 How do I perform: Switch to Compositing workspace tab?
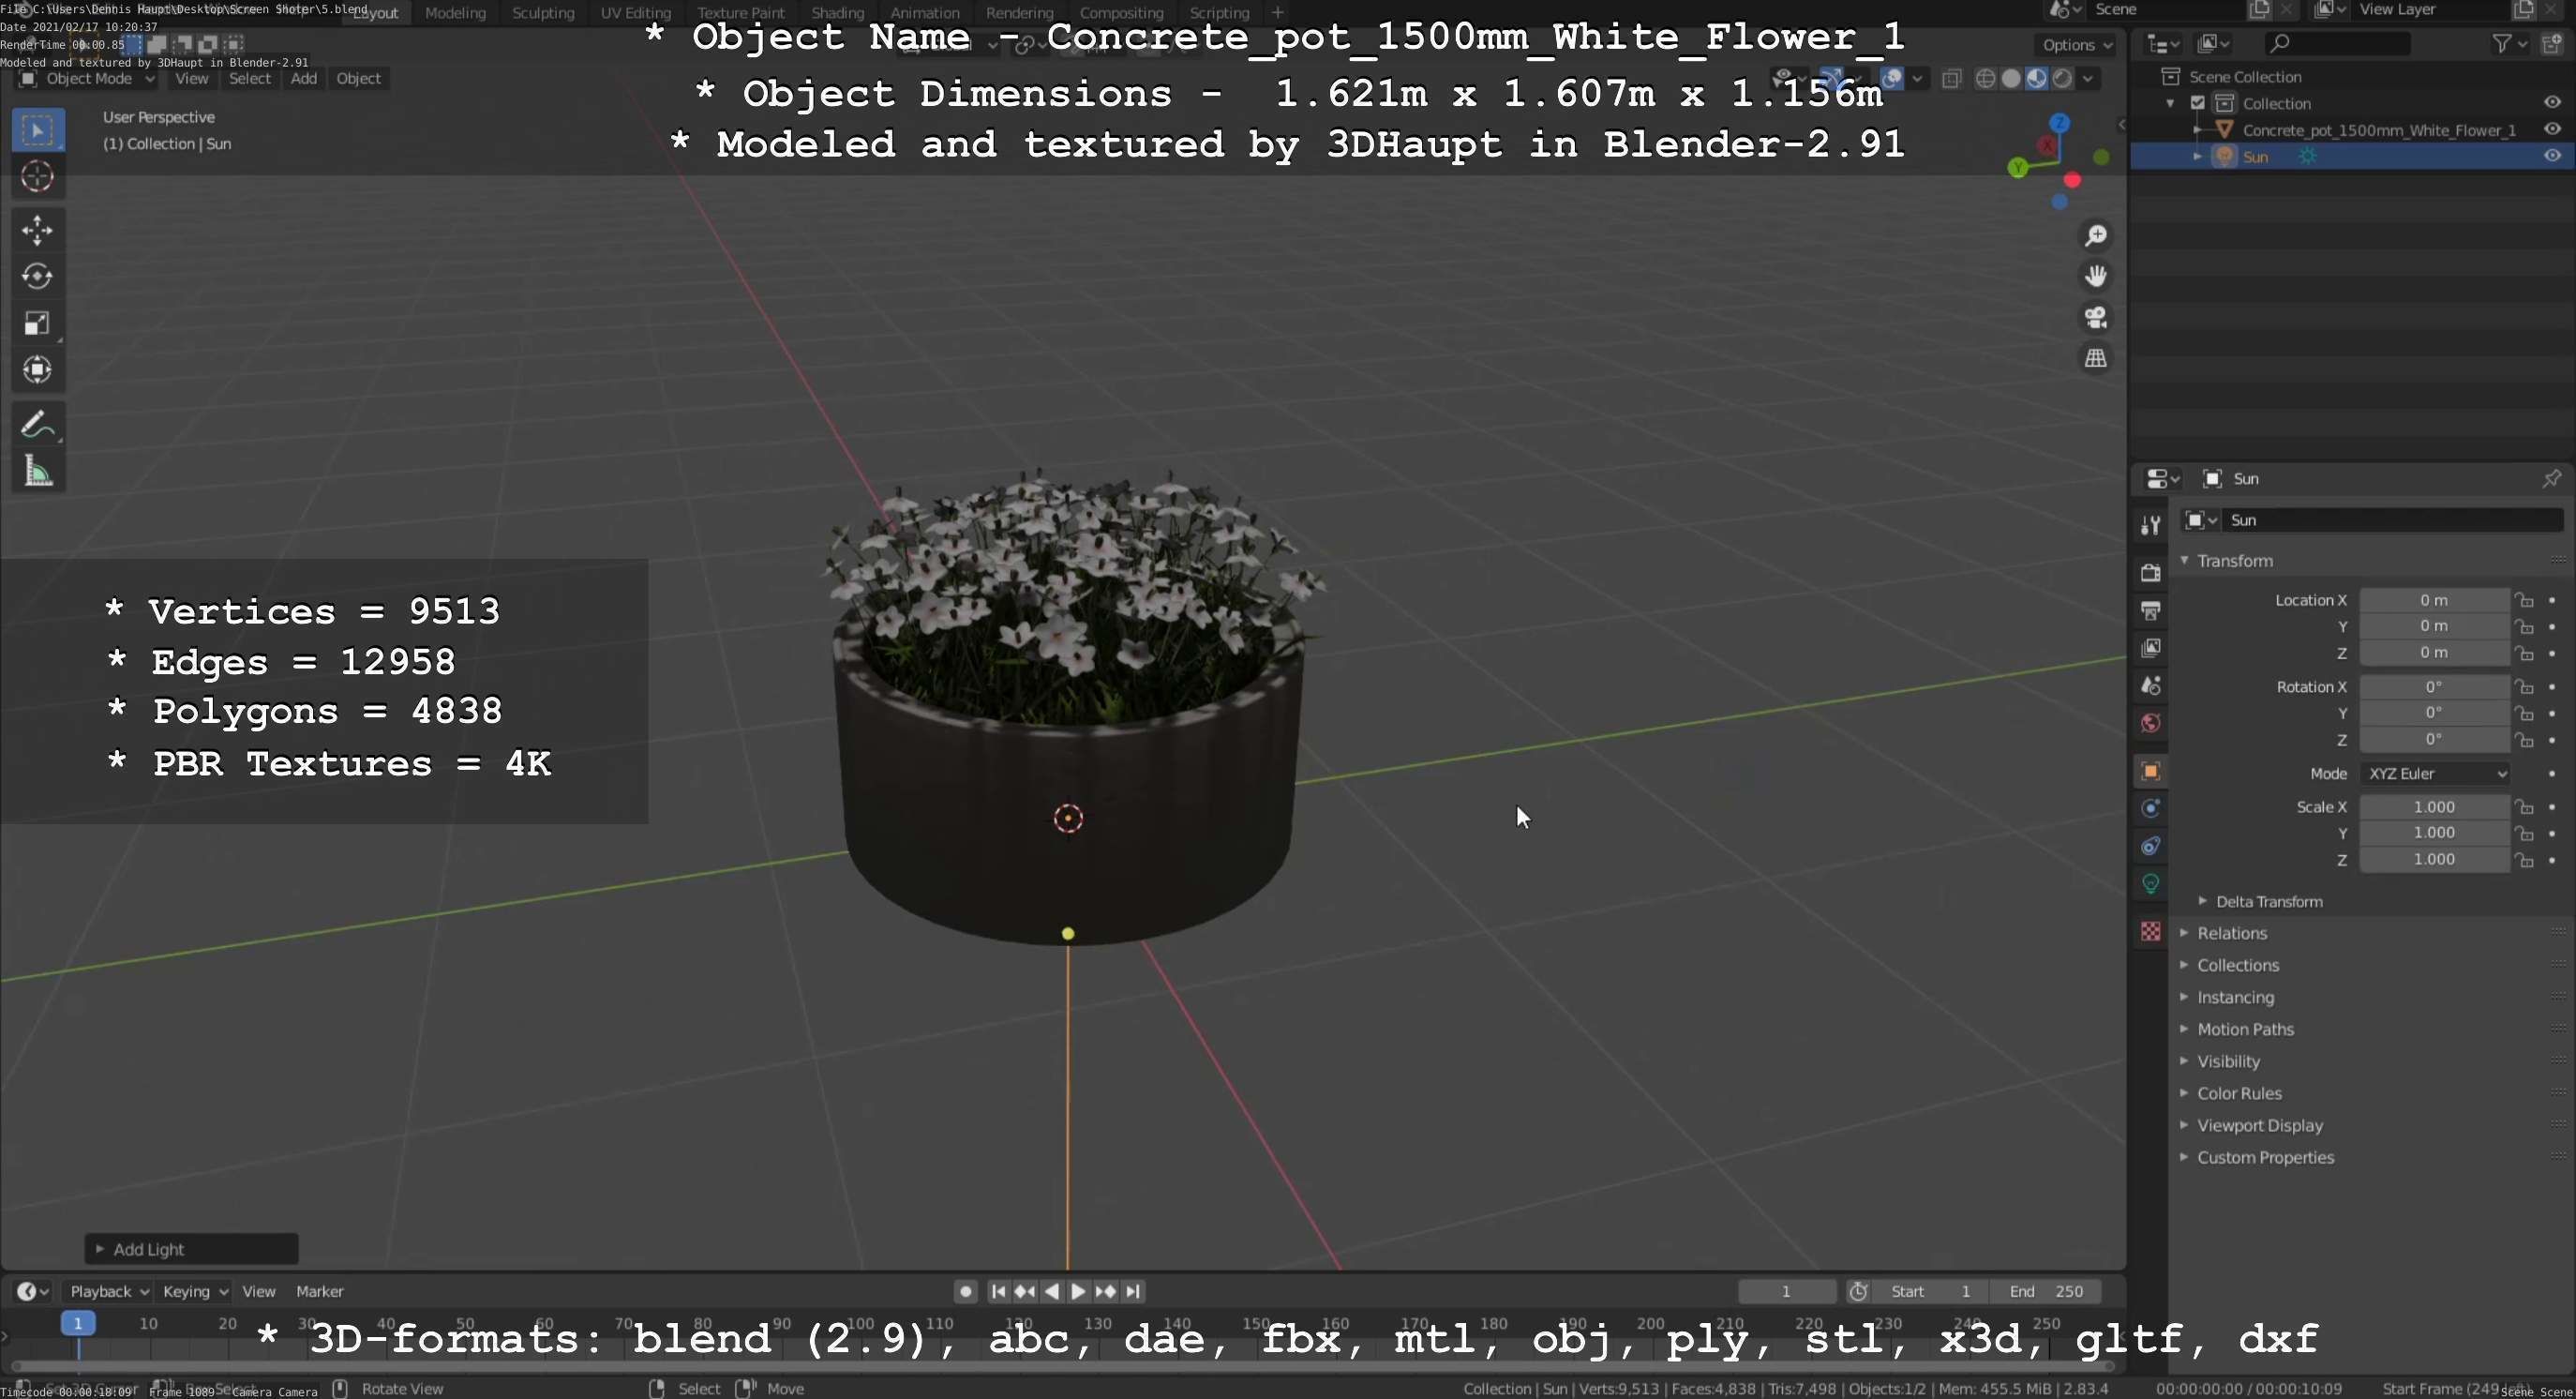click(1121, 13)
